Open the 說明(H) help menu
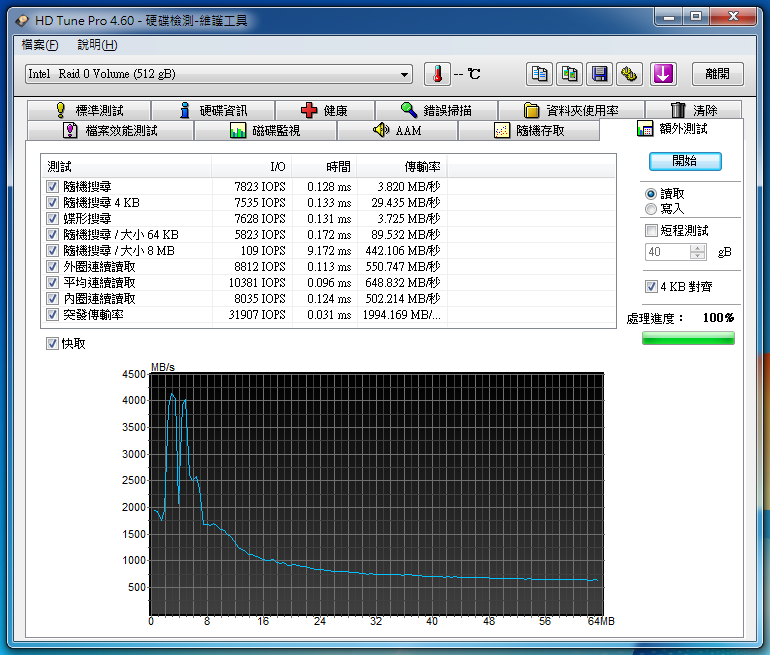The height and width of the screenshot is (655, 770). click(x=97, y=45)
